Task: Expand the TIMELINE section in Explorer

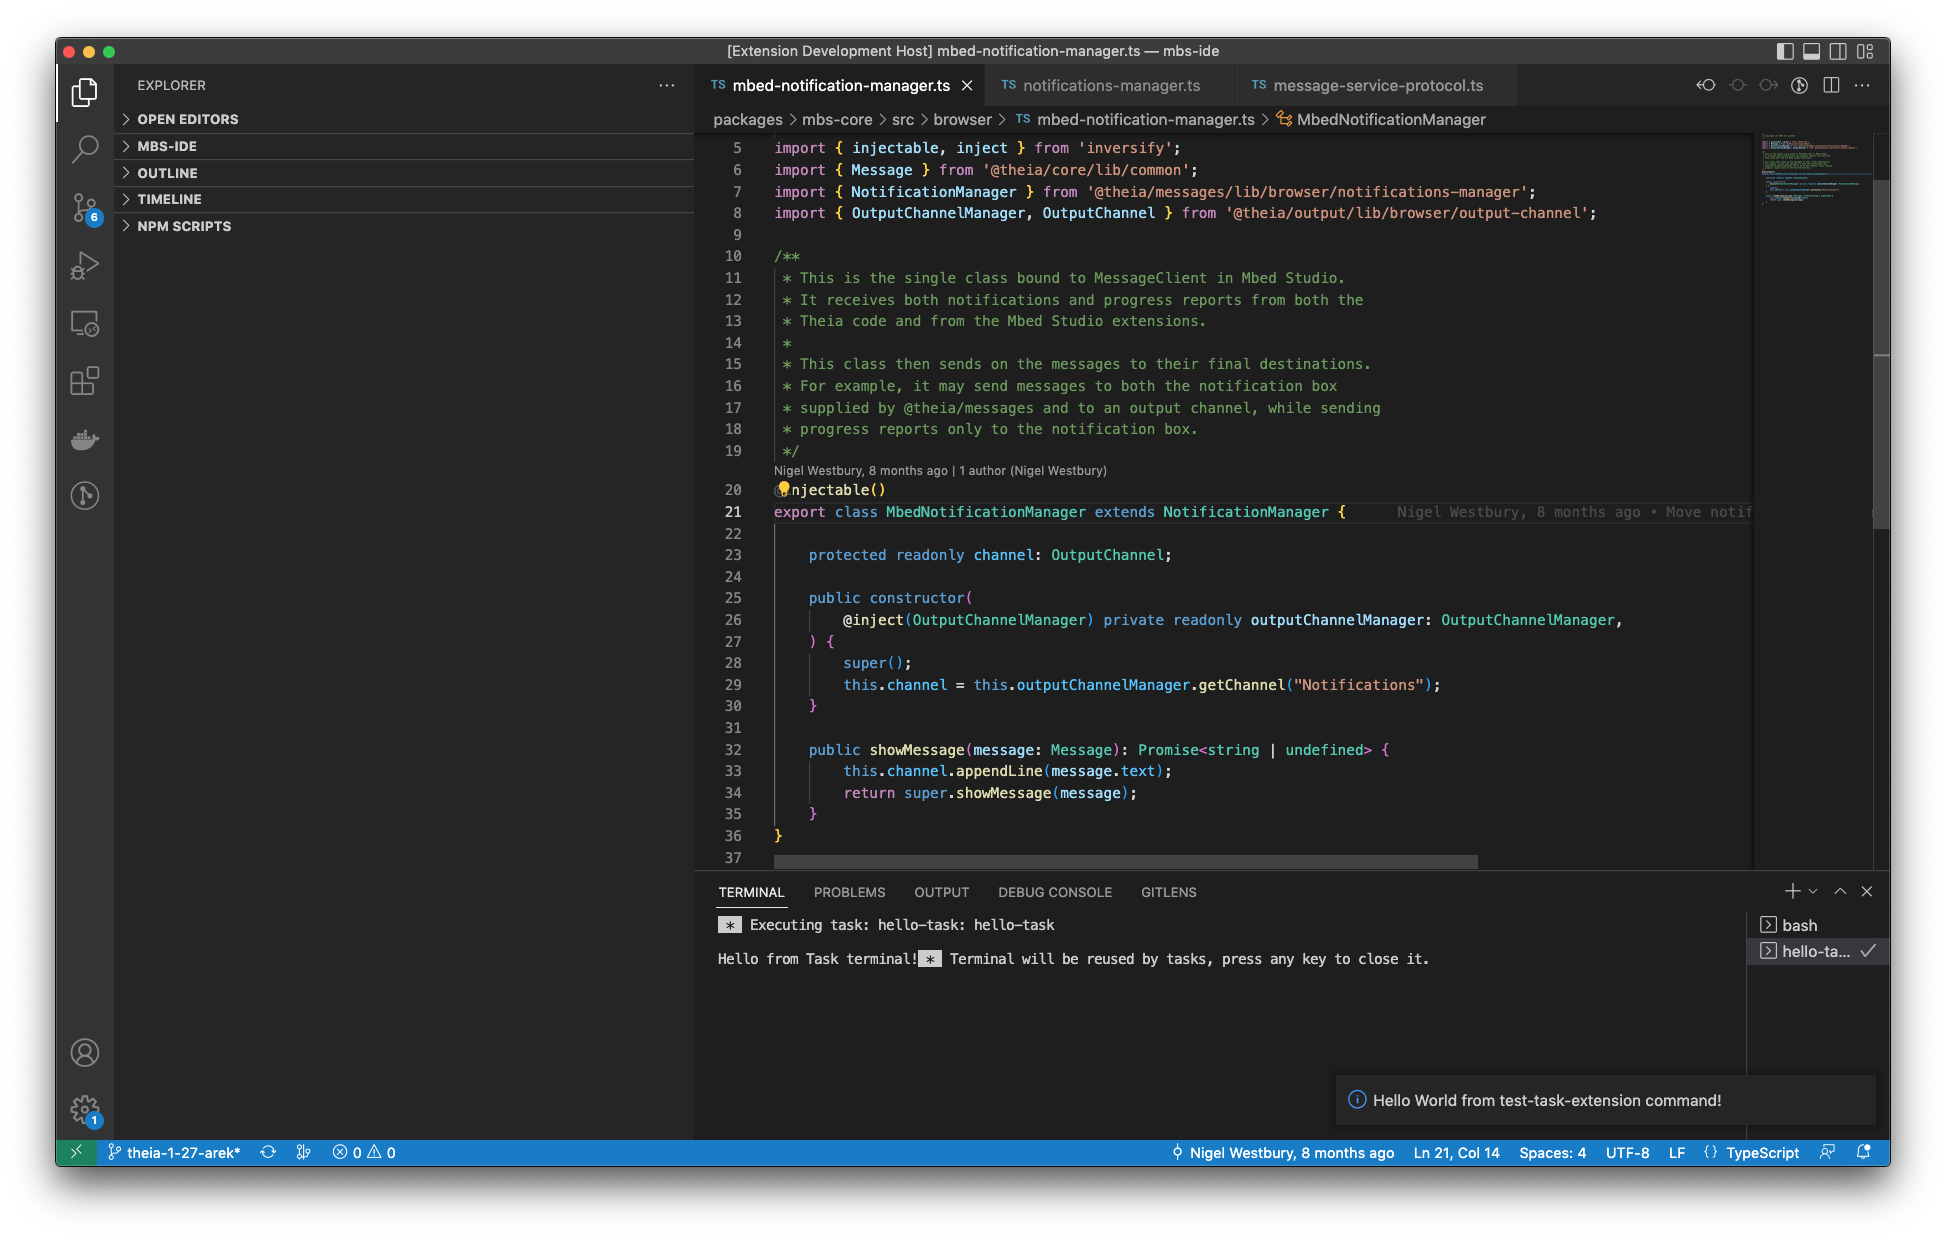Action: [x=170, y=199]
